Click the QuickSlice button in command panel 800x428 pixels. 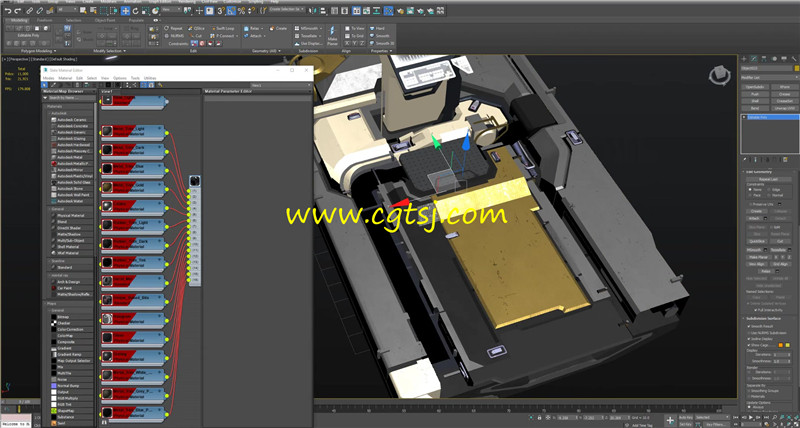point(758,241)
